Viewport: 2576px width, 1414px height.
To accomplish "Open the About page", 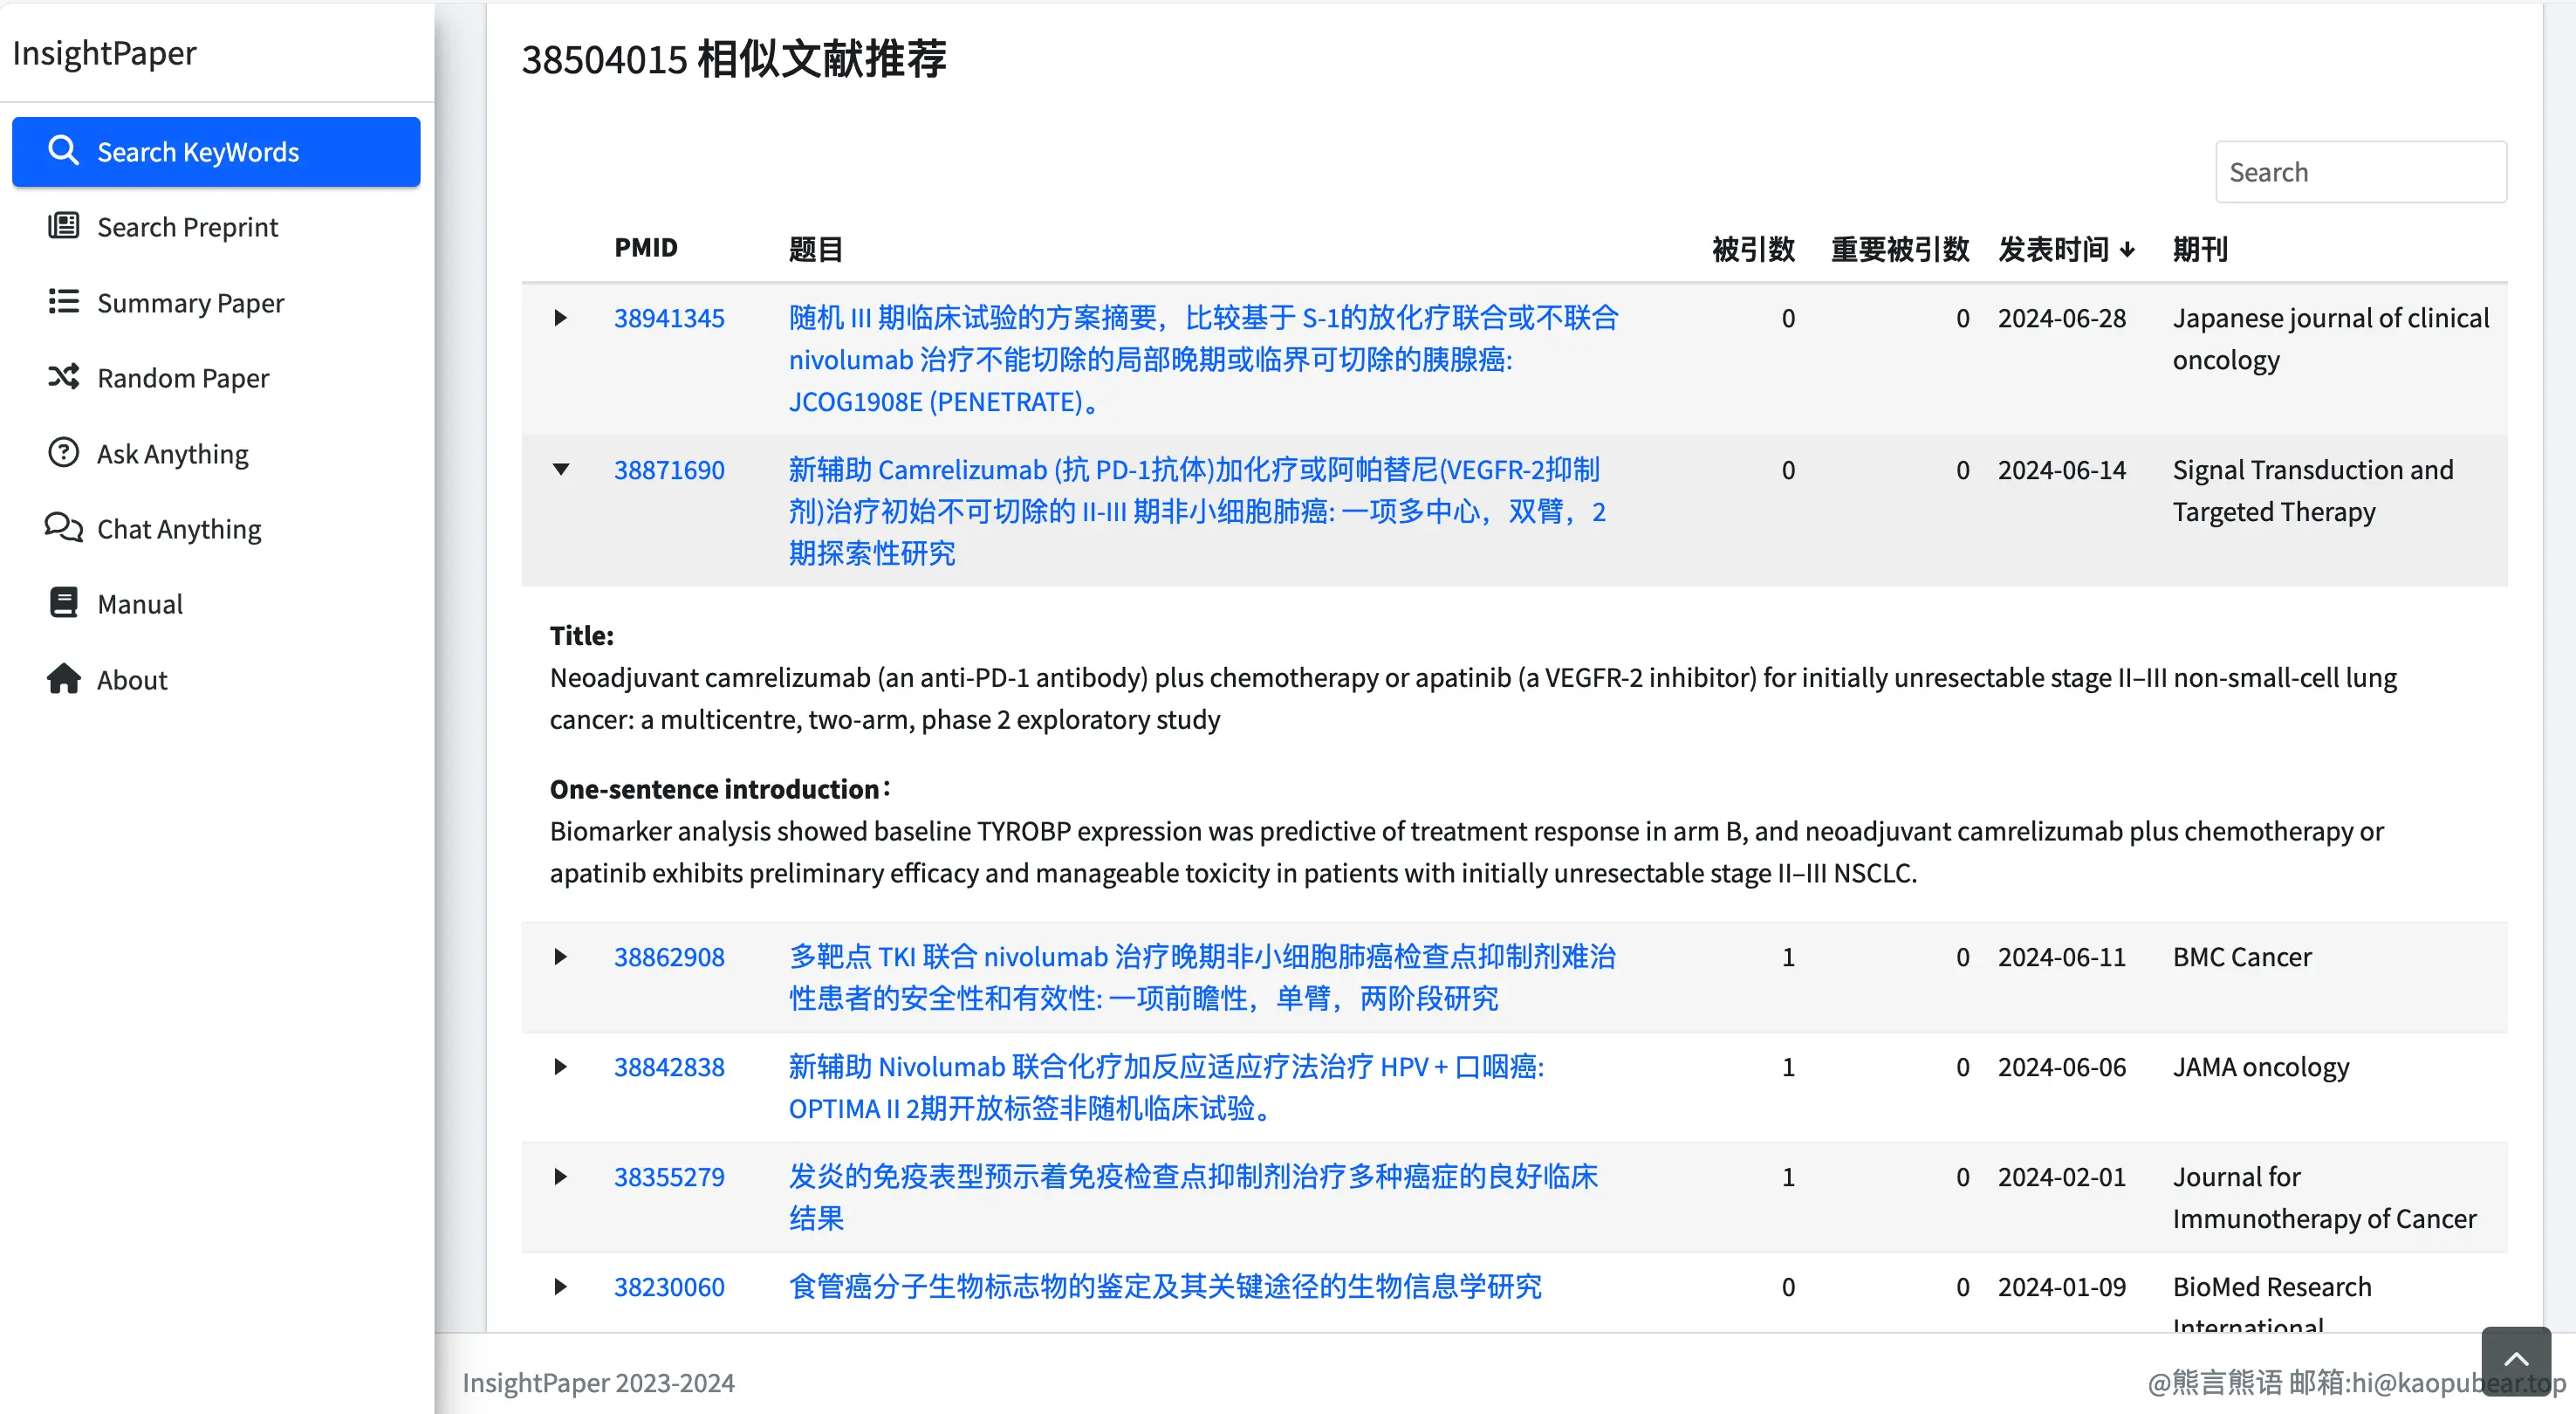I will (216, 679).
